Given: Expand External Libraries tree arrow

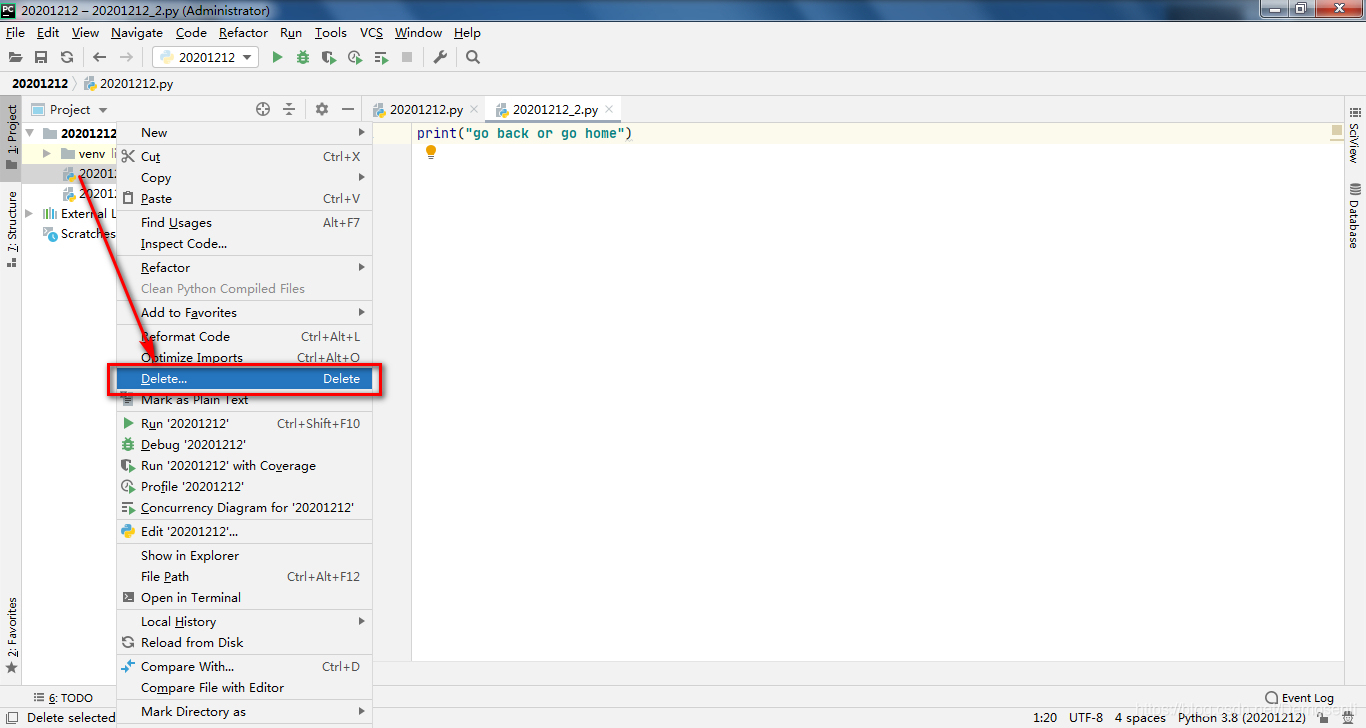Looking at the screenshot, I should [29, 214].
